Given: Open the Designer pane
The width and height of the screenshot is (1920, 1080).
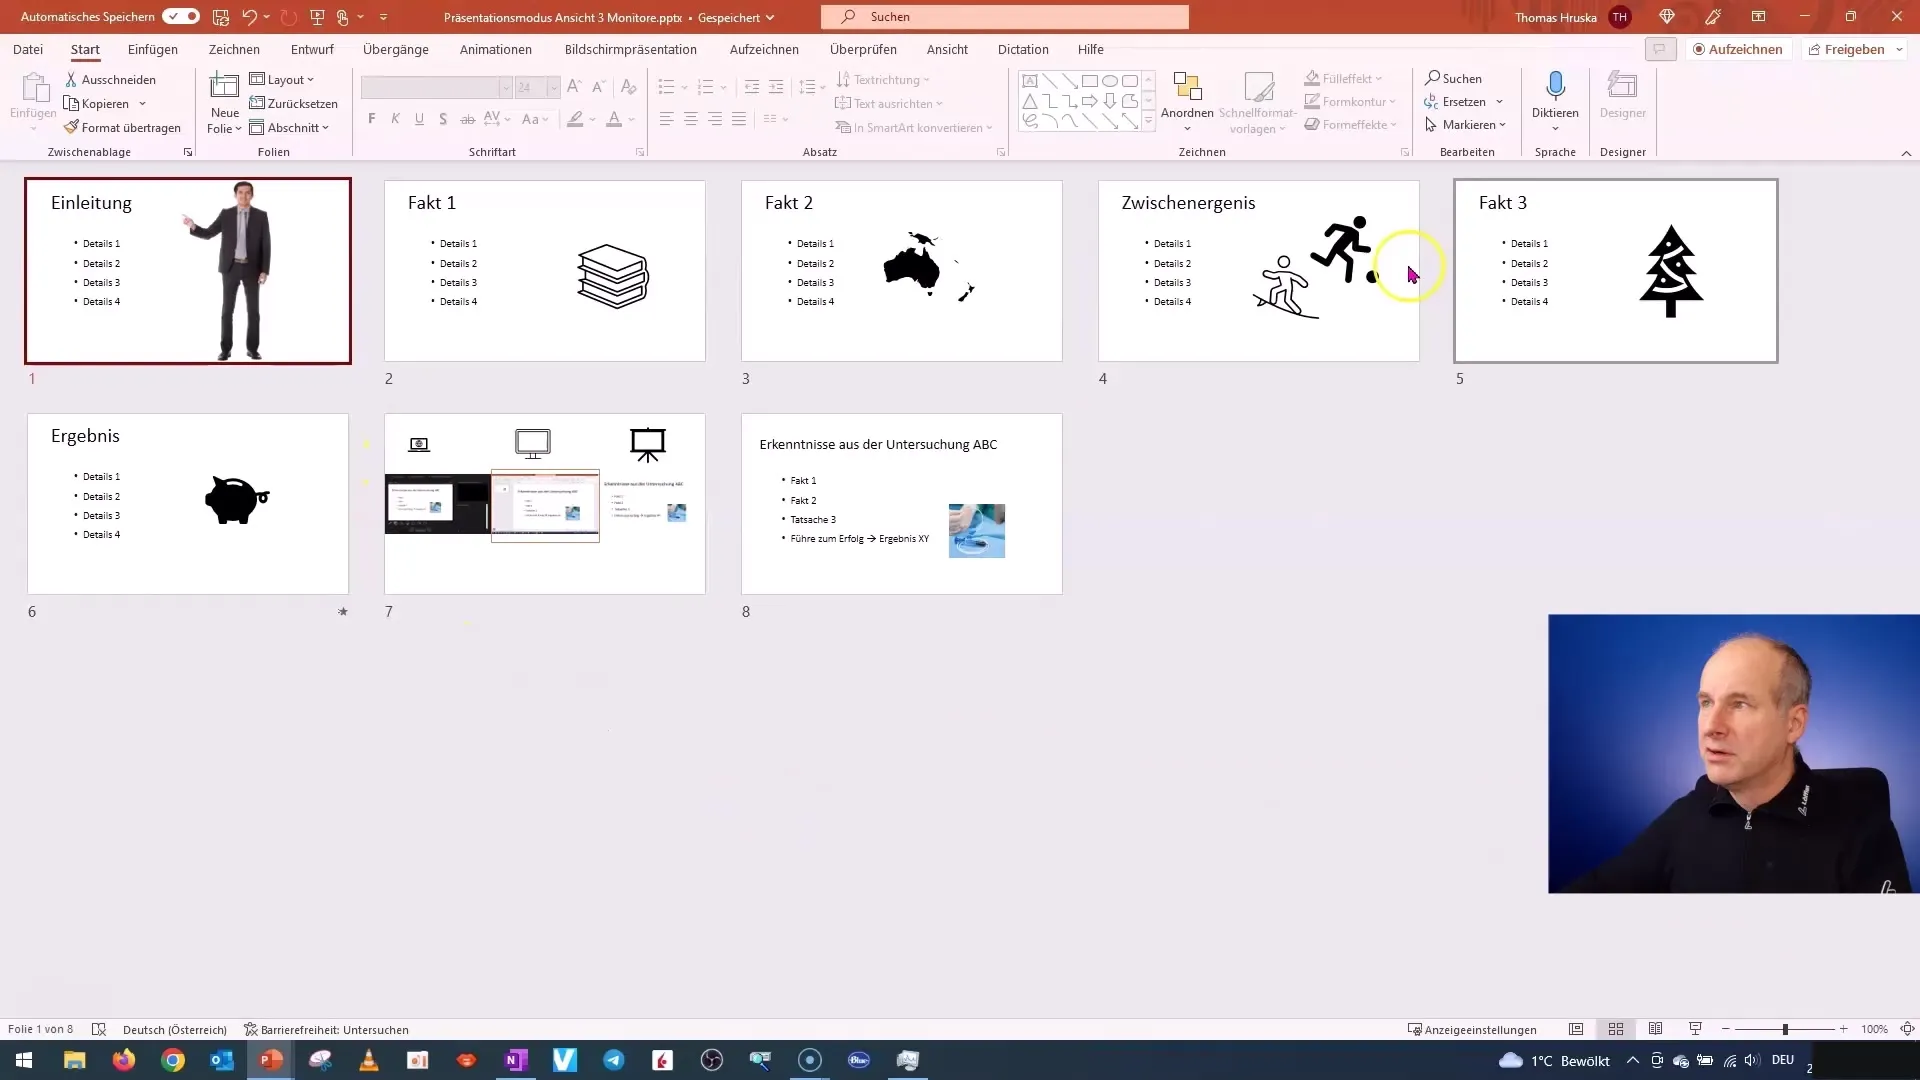Looking at the screenshot, I should (1623, 97).
